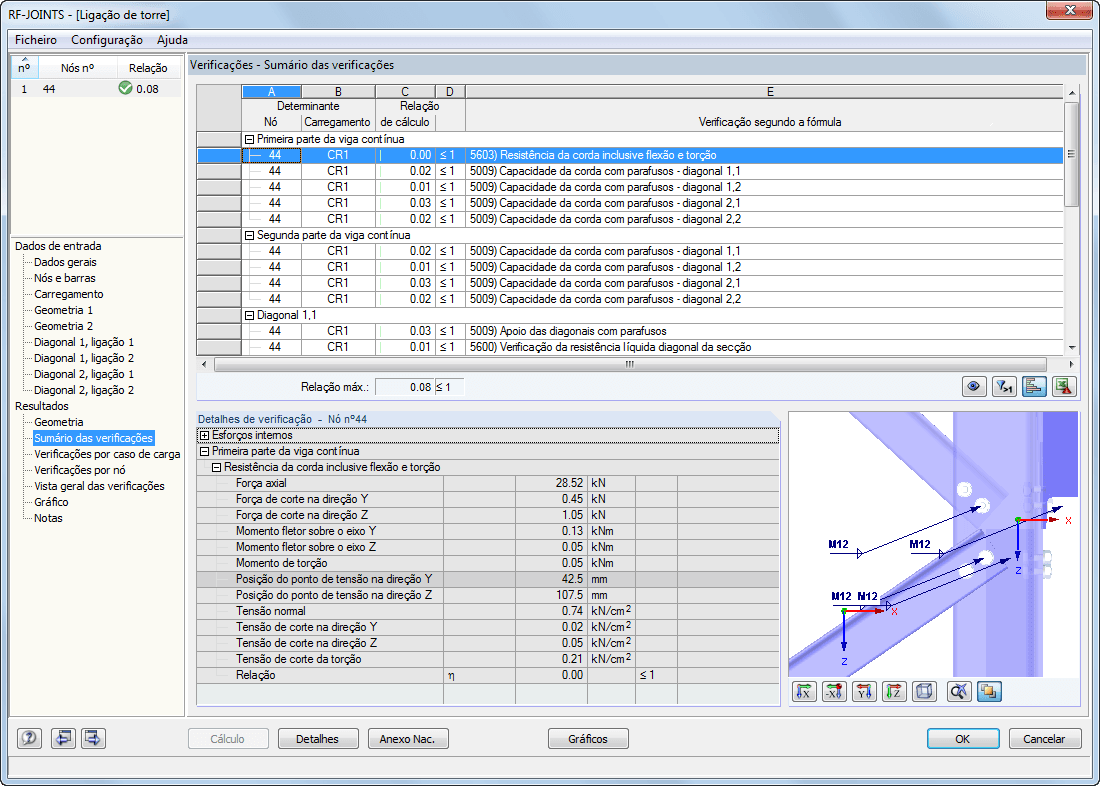Show view in X direction
The image size is (1100, 786).
[805, 692]
